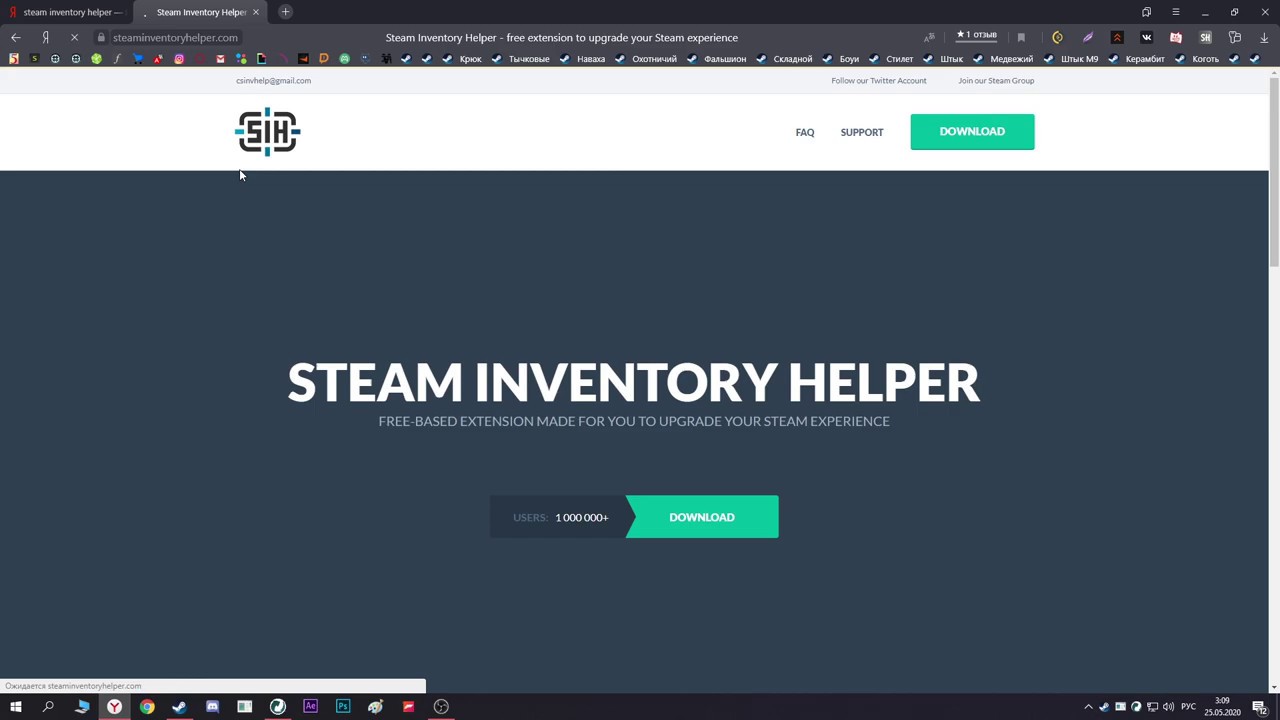Click the SIH logo in the site header
1280x720 pixels.
268,132
